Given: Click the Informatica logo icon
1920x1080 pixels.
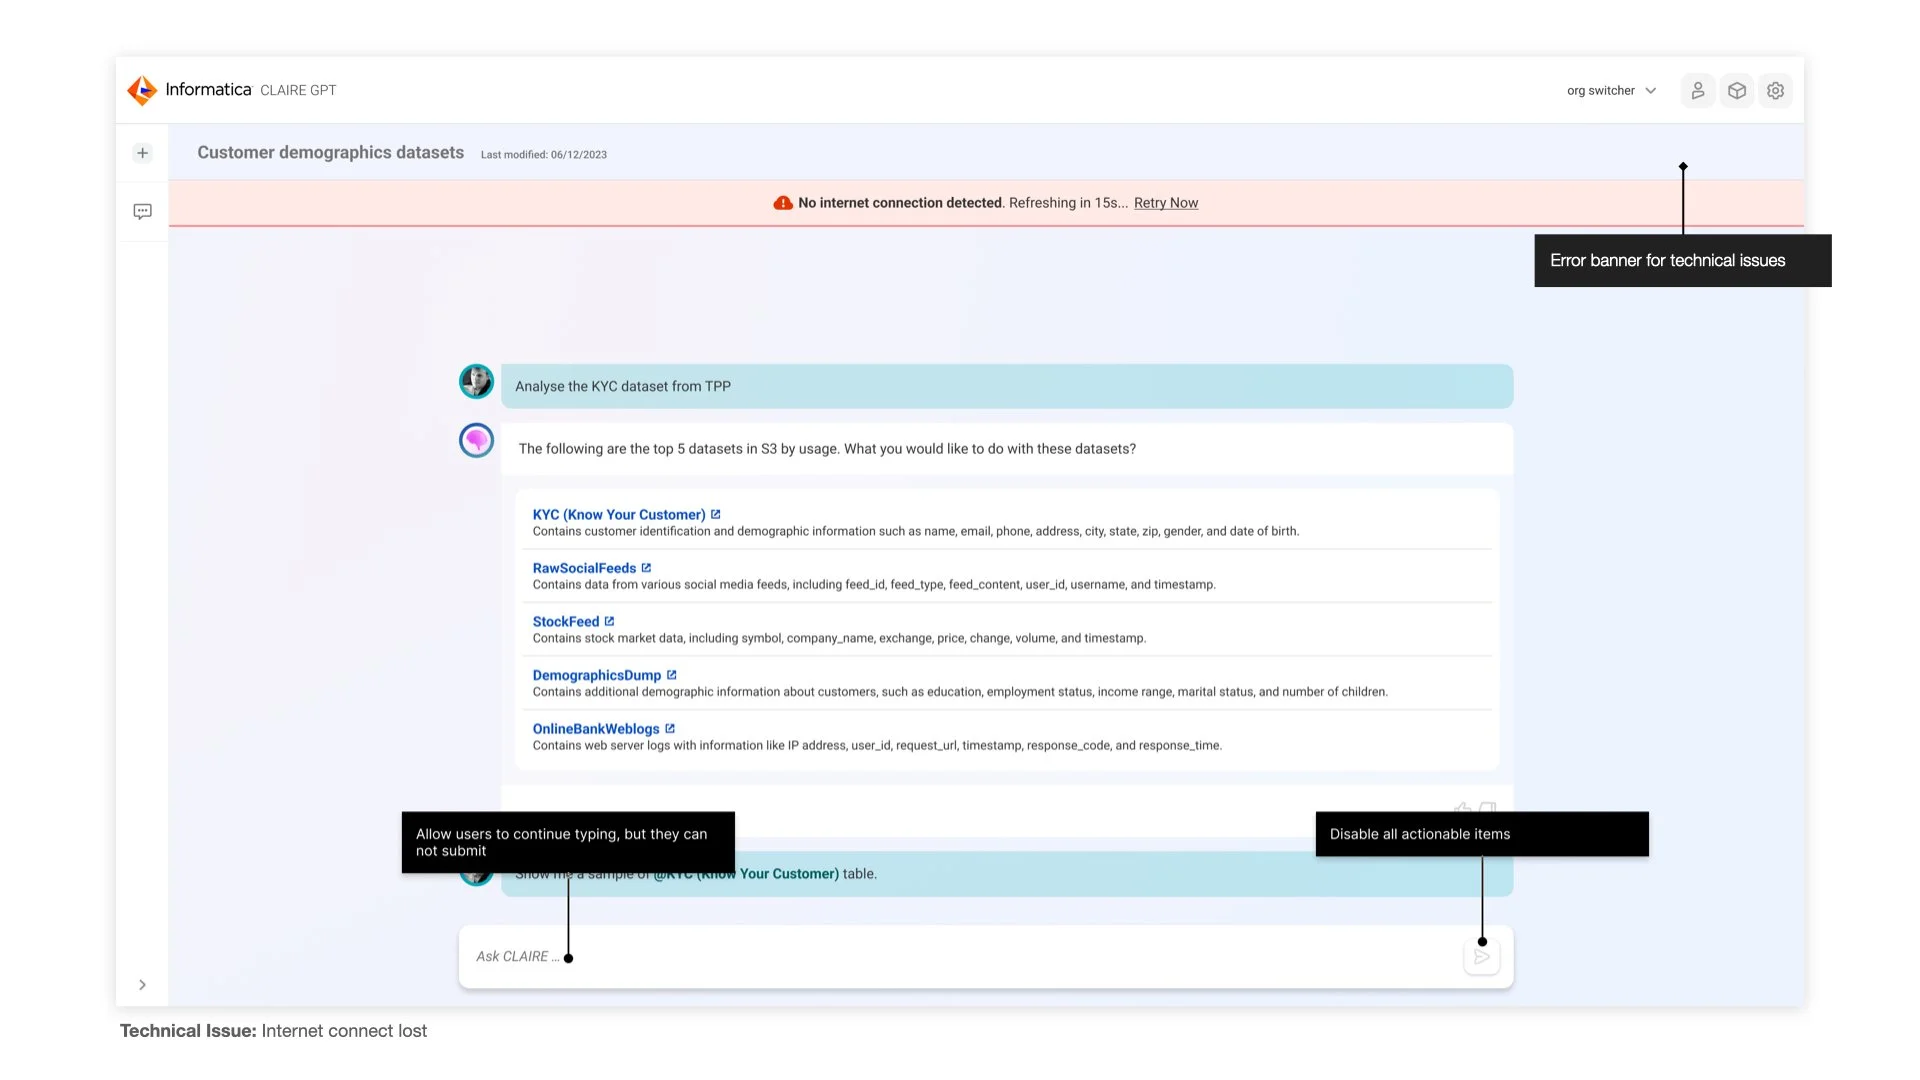Looking at the screenshot, I should coord(142,90).
